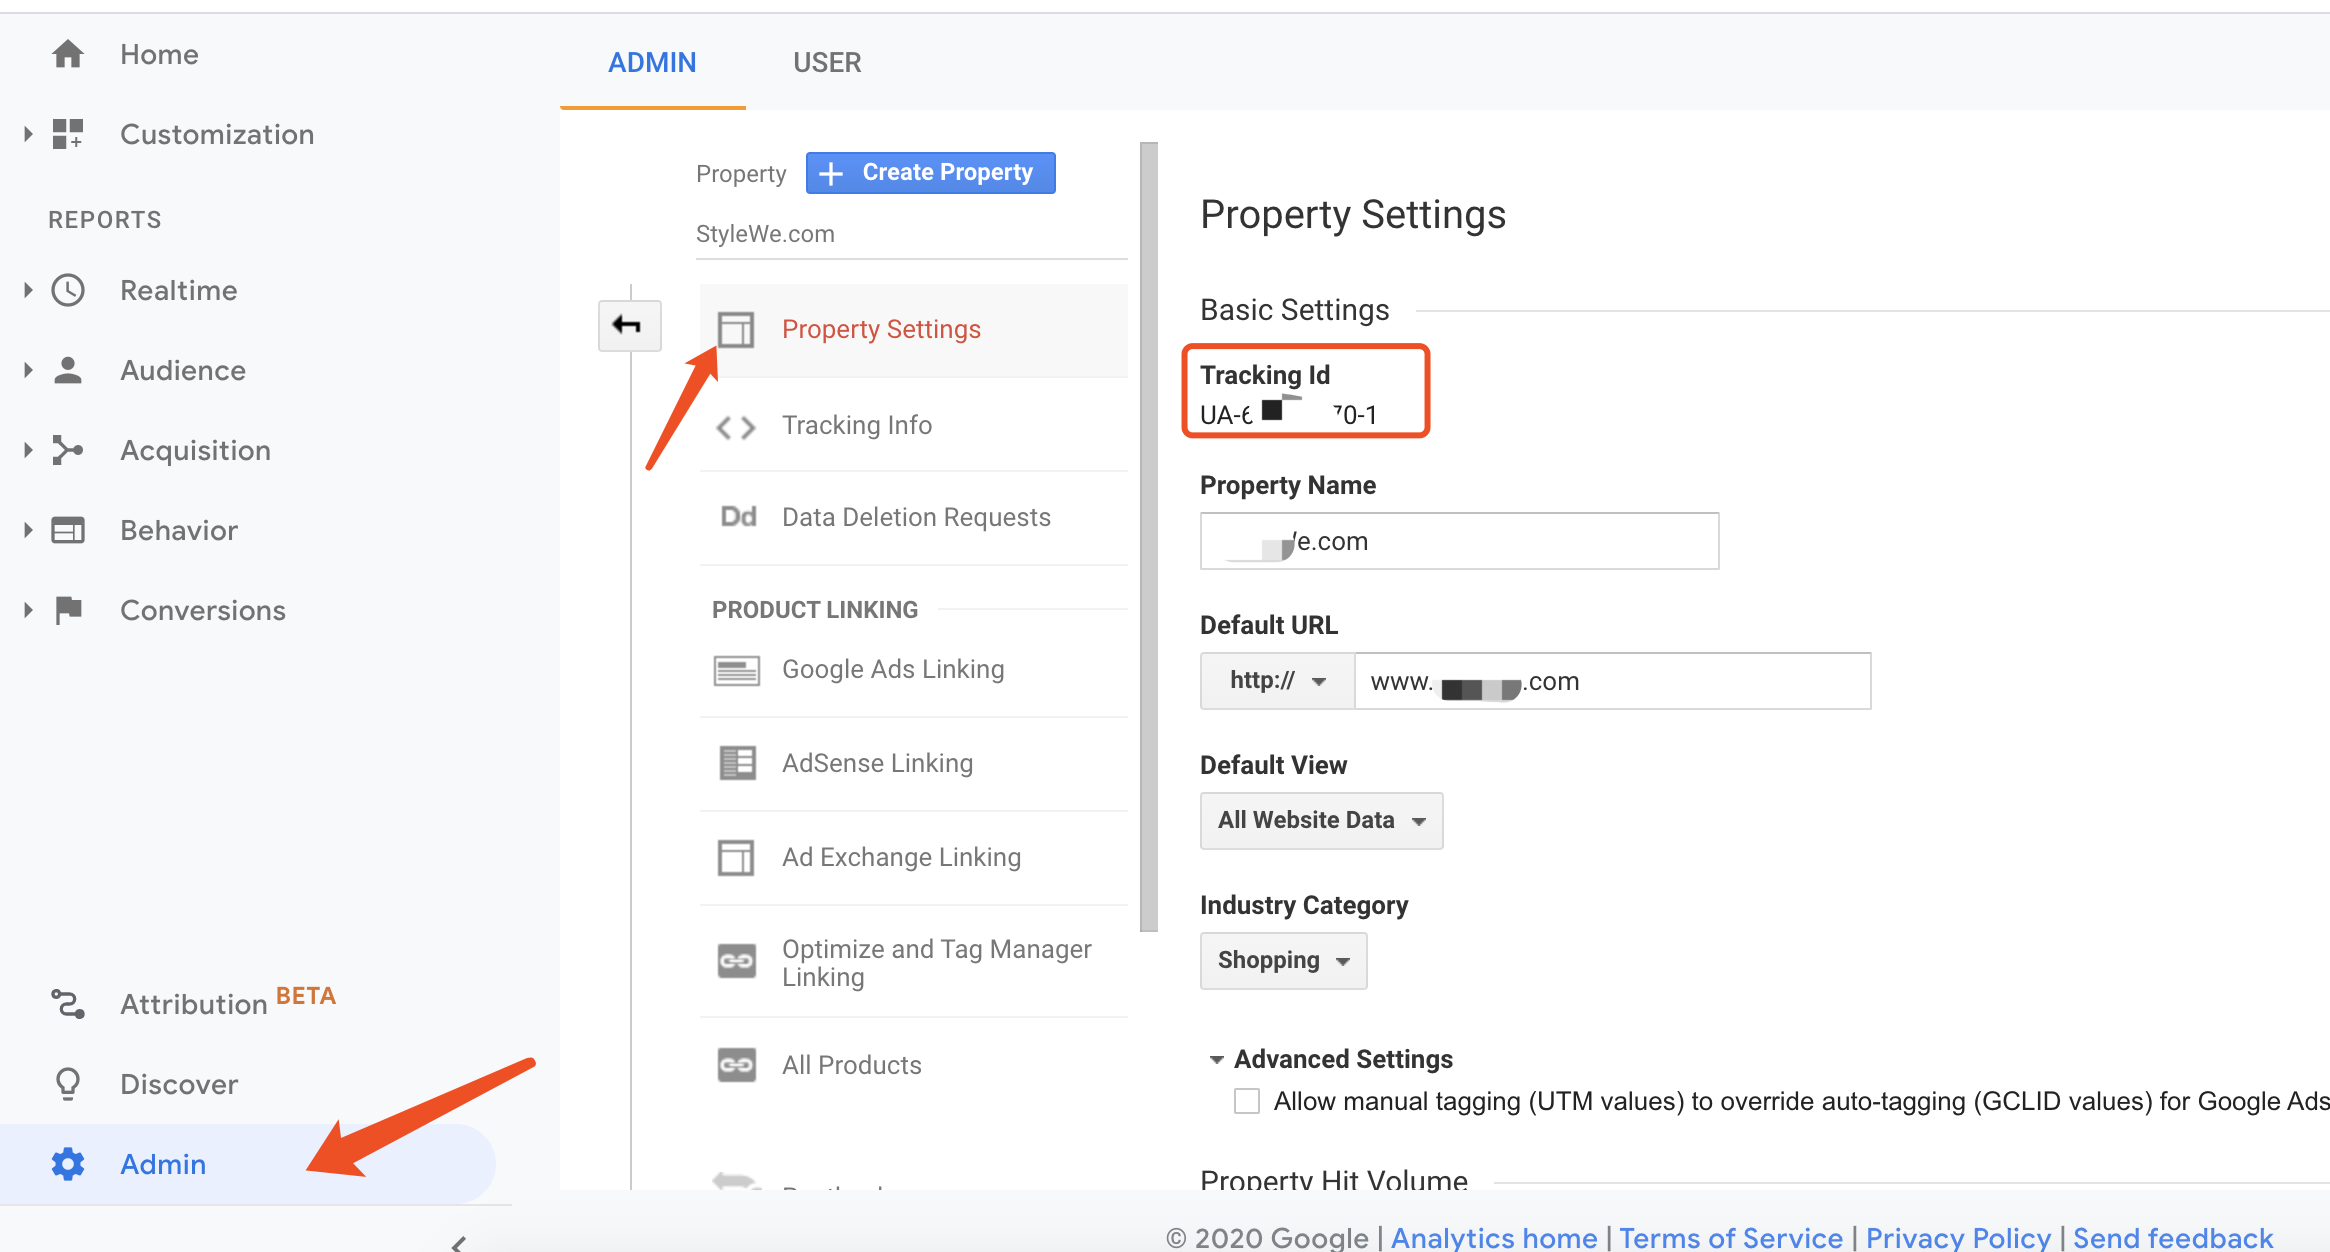Image resolution: width=2330 pixels, height=1252 pixels.
Task: Open the Shopping industry category dropdown
Action: (x=1284, y=961)
